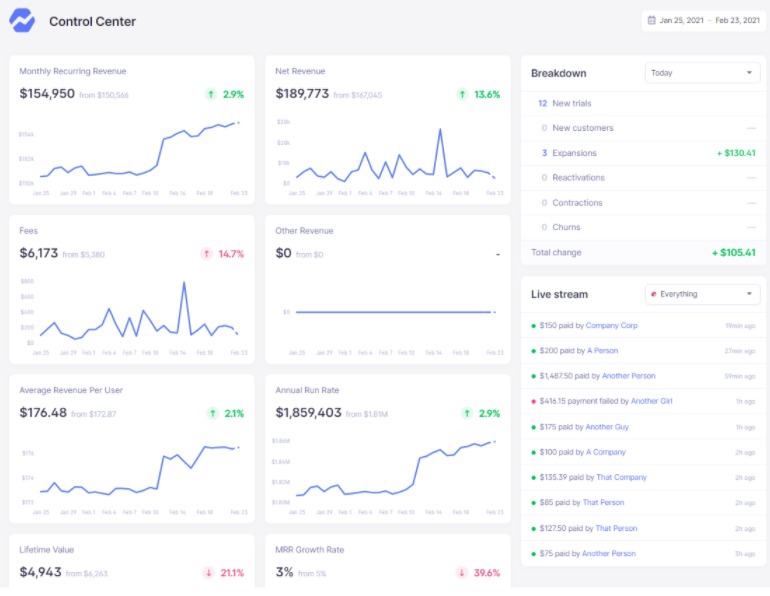Click the Baremetrics logo icon
This screenshot has height=596, width=770.
point(21,20)
